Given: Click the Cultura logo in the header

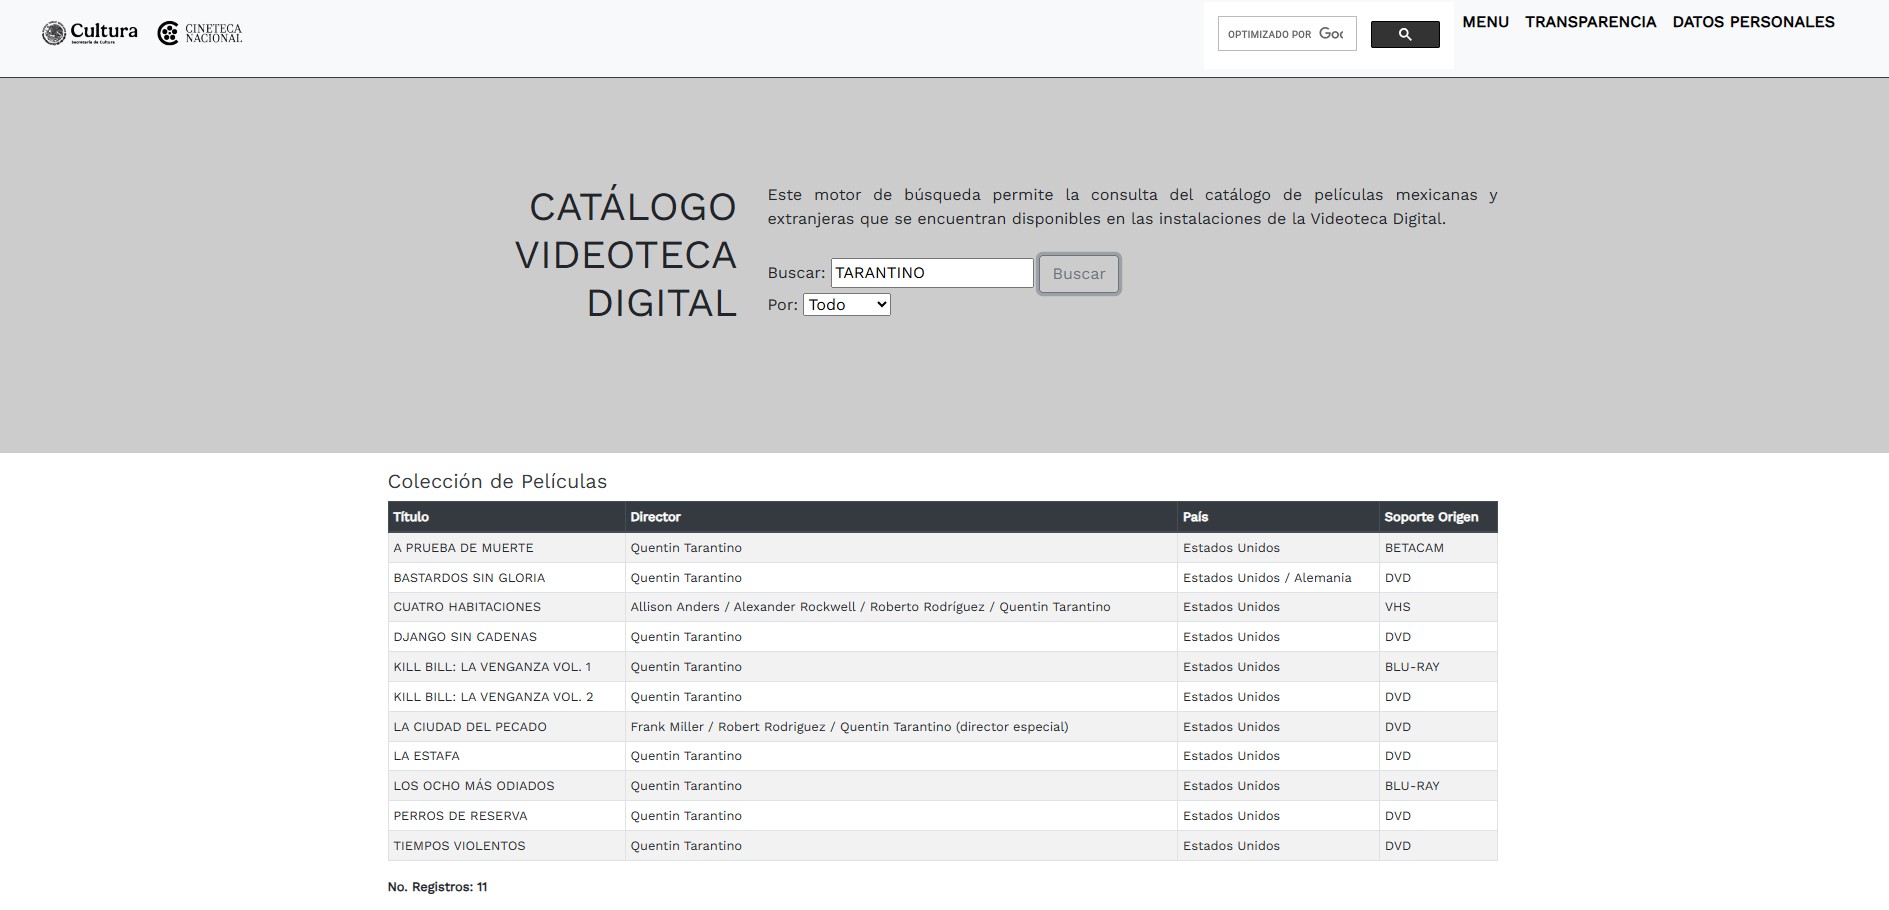Looking at the screenshot, I should [89, 33].
